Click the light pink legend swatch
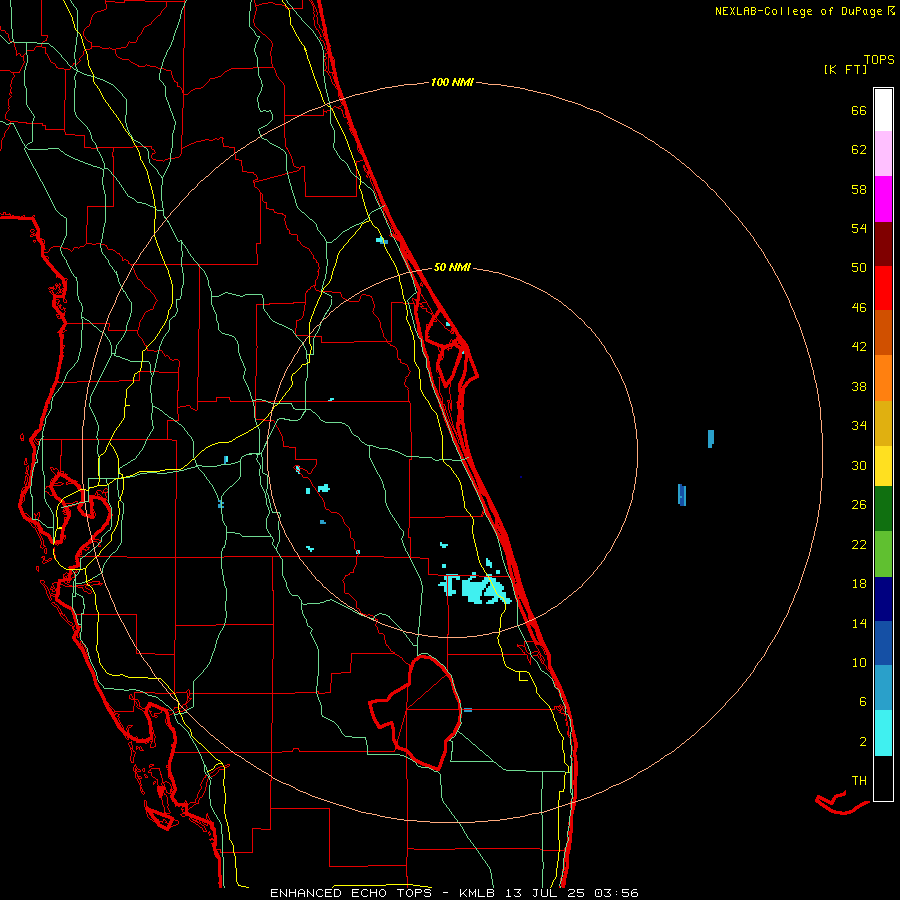The image size is (900, 900). click(883, 154)
